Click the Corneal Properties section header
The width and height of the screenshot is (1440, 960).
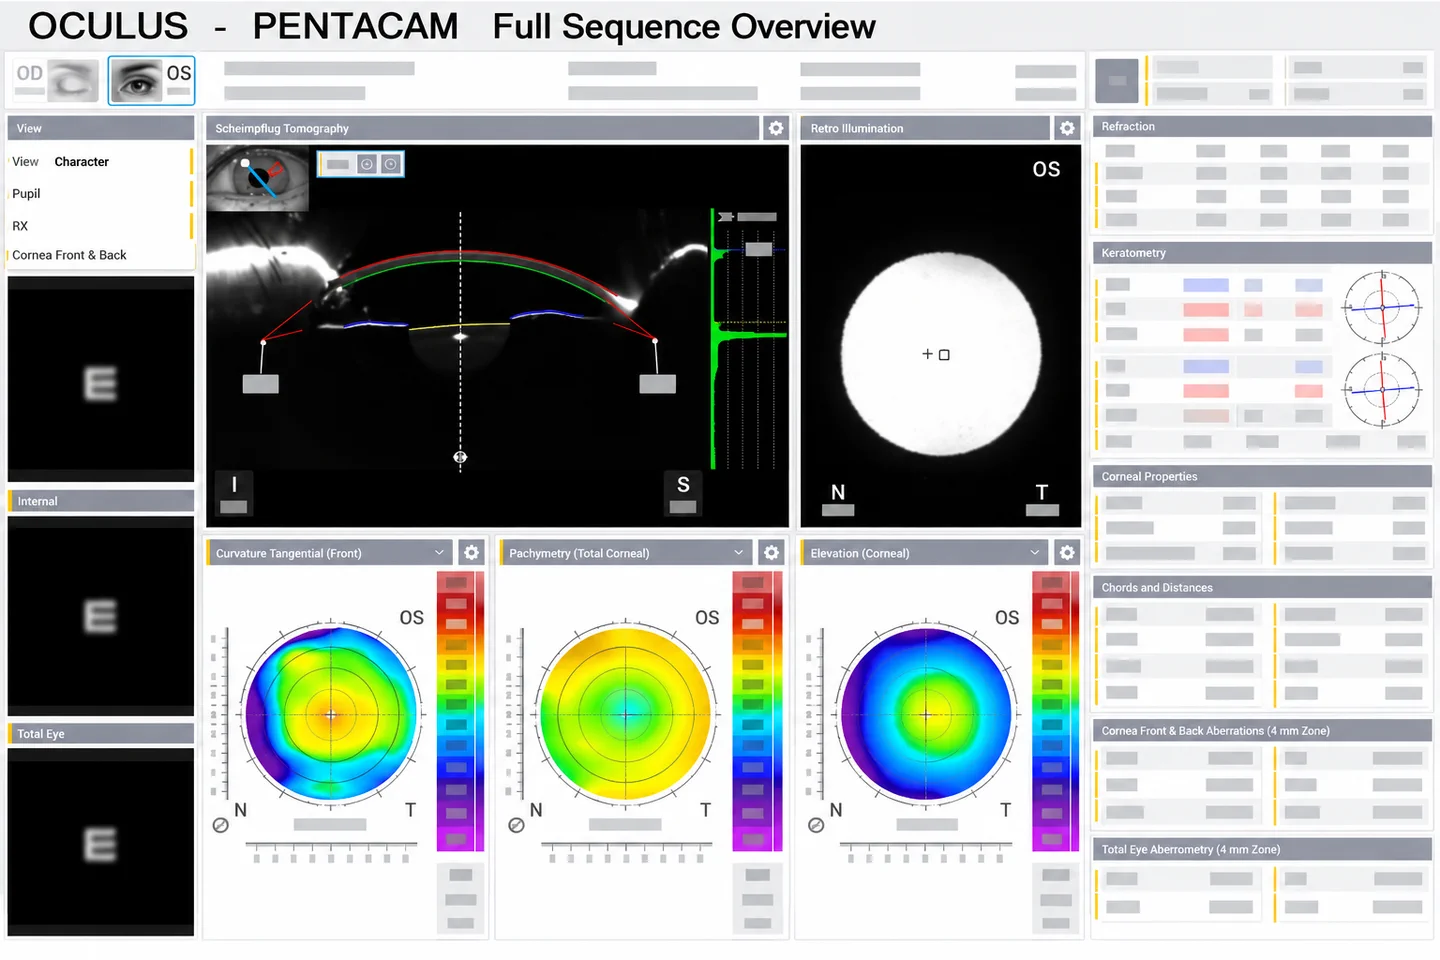(1262, 477)
